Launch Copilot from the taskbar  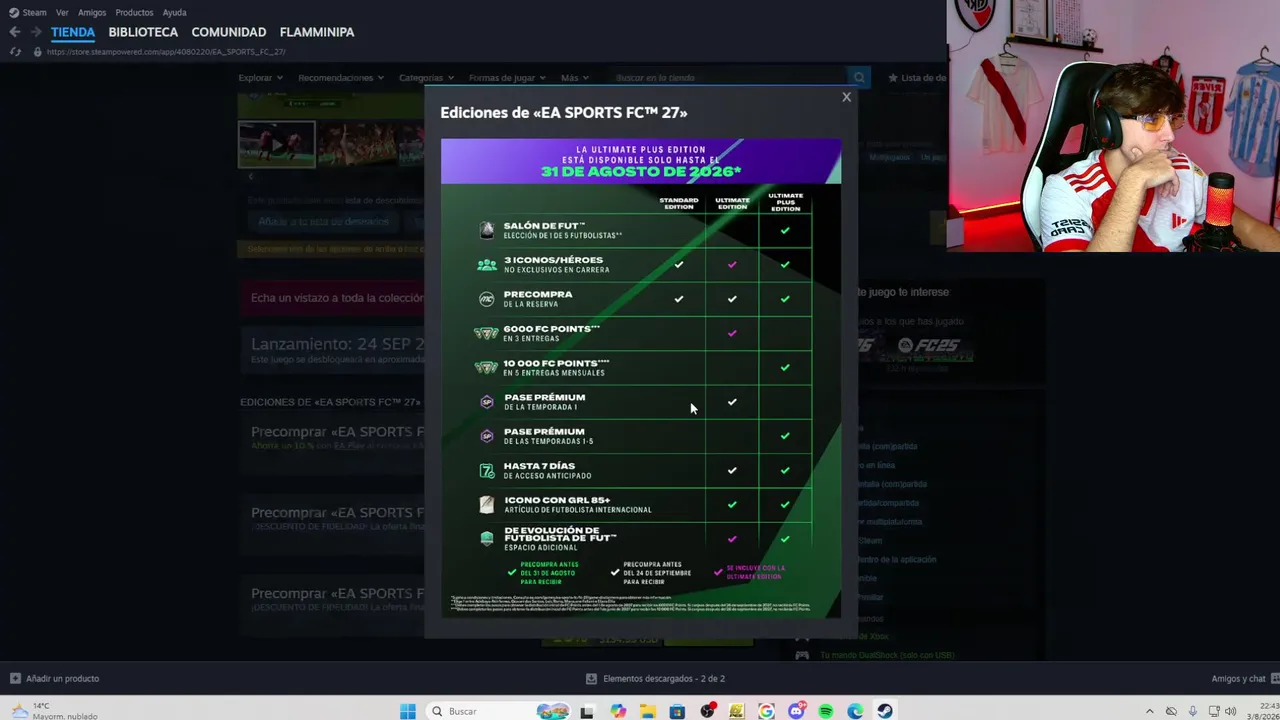point(618,711)
